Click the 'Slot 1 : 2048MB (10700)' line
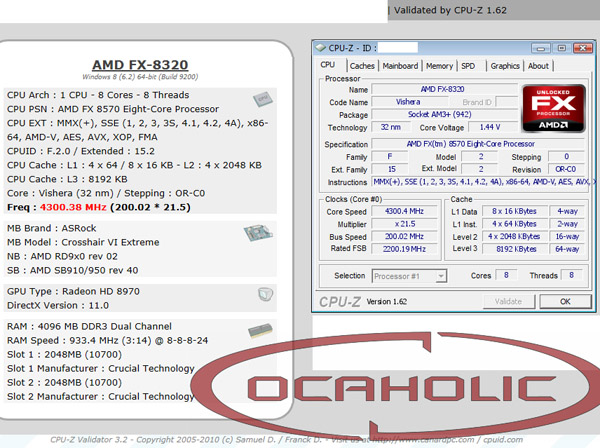The width and height of the screenshot is (600, 448). [x=64, y=355]
